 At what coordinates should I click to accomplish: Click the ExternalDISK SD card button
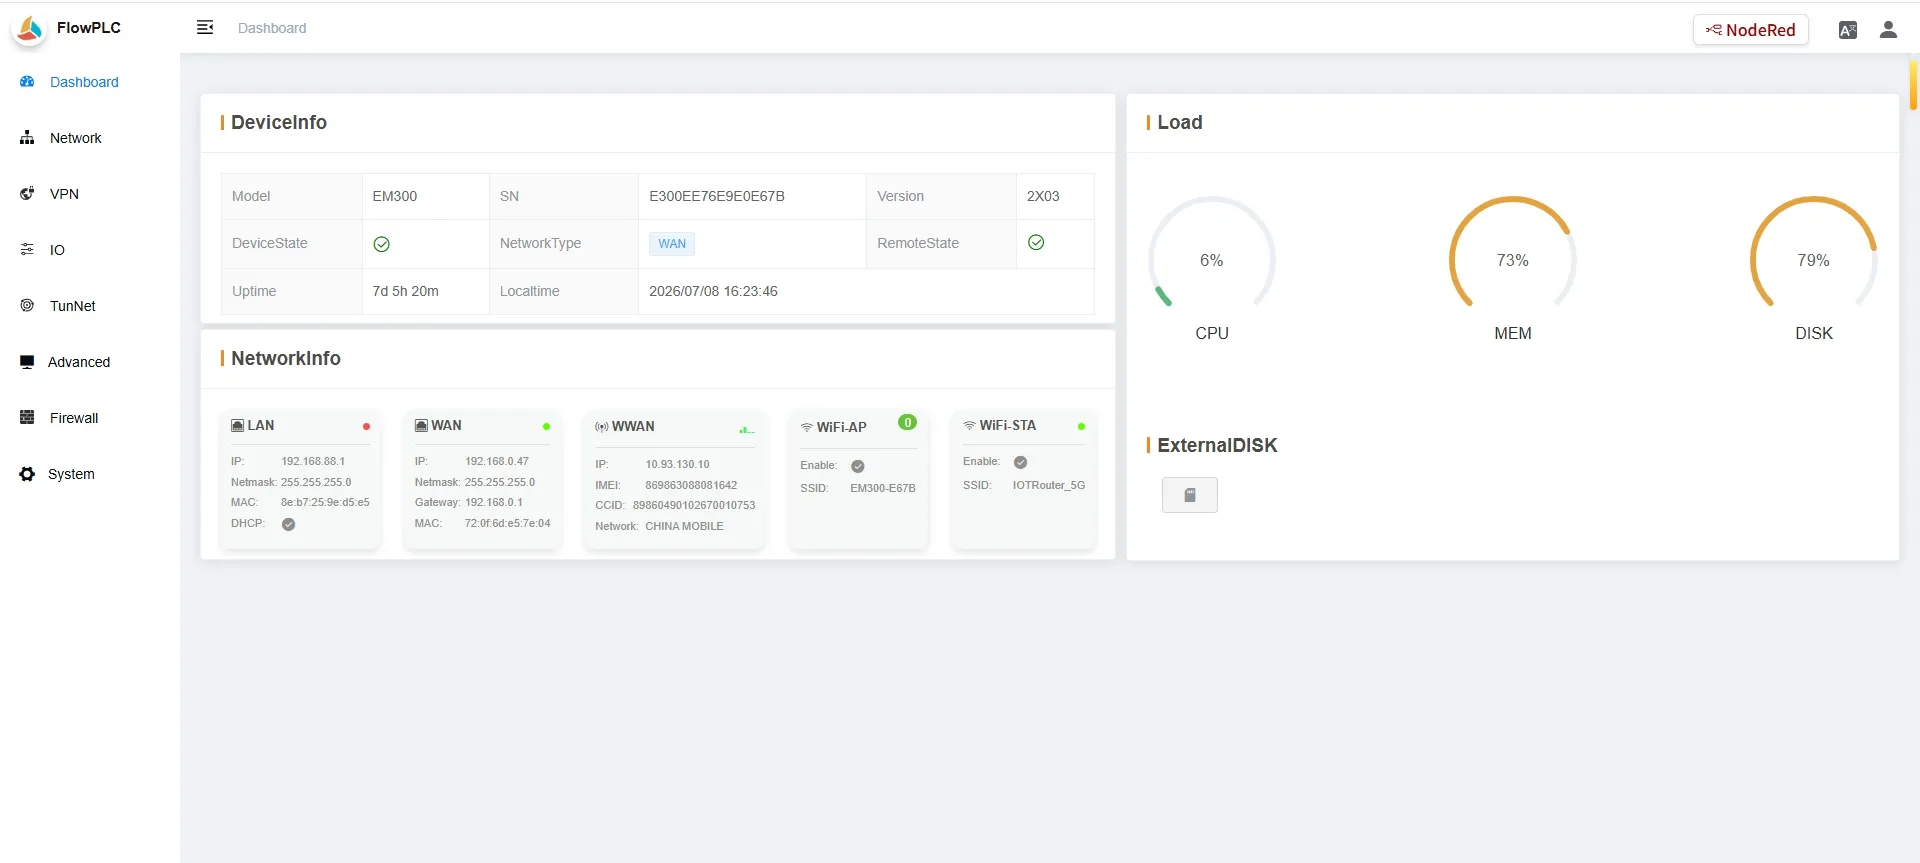[x=1190, y=495]
